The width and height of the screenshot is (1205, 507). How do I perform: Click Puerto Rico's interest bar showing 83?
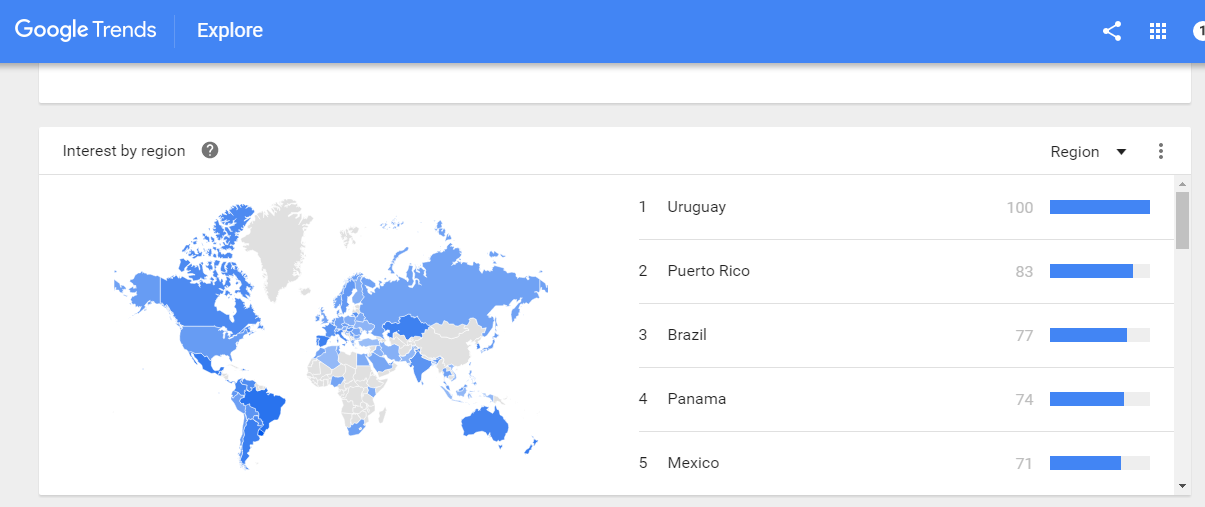1099,271
